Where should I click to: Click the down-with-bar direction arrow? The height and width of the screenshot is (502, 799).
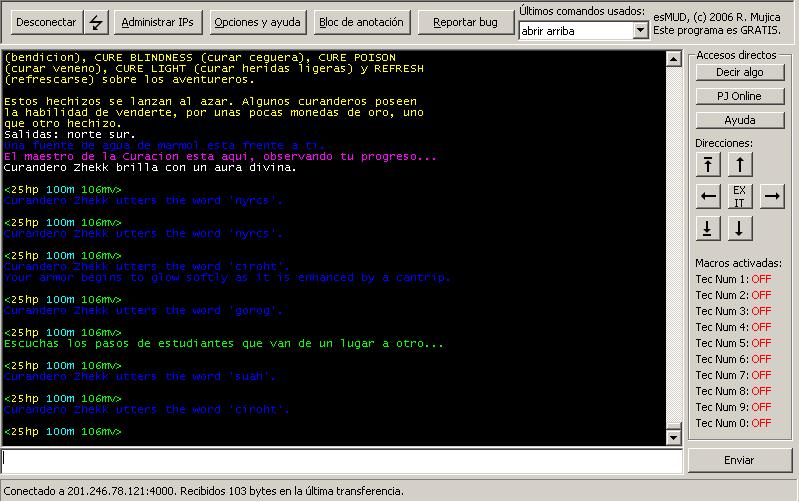click(x=708, y=228)
